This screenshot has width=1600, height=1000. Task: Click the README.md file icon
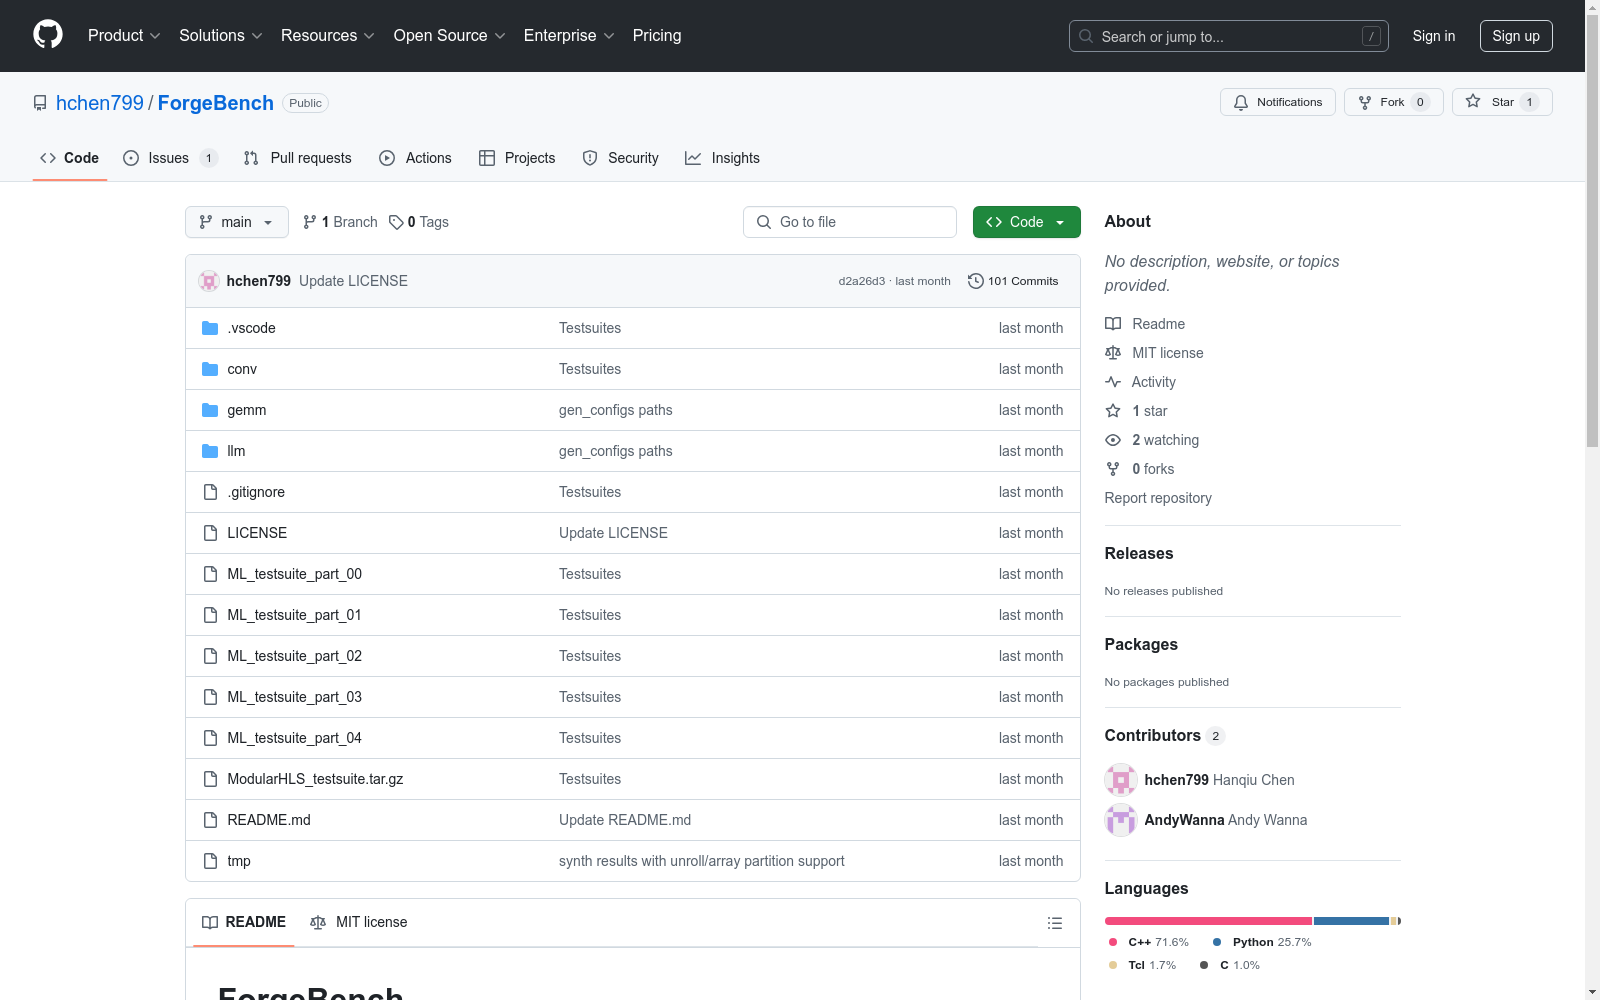click(x=210, y=820)
